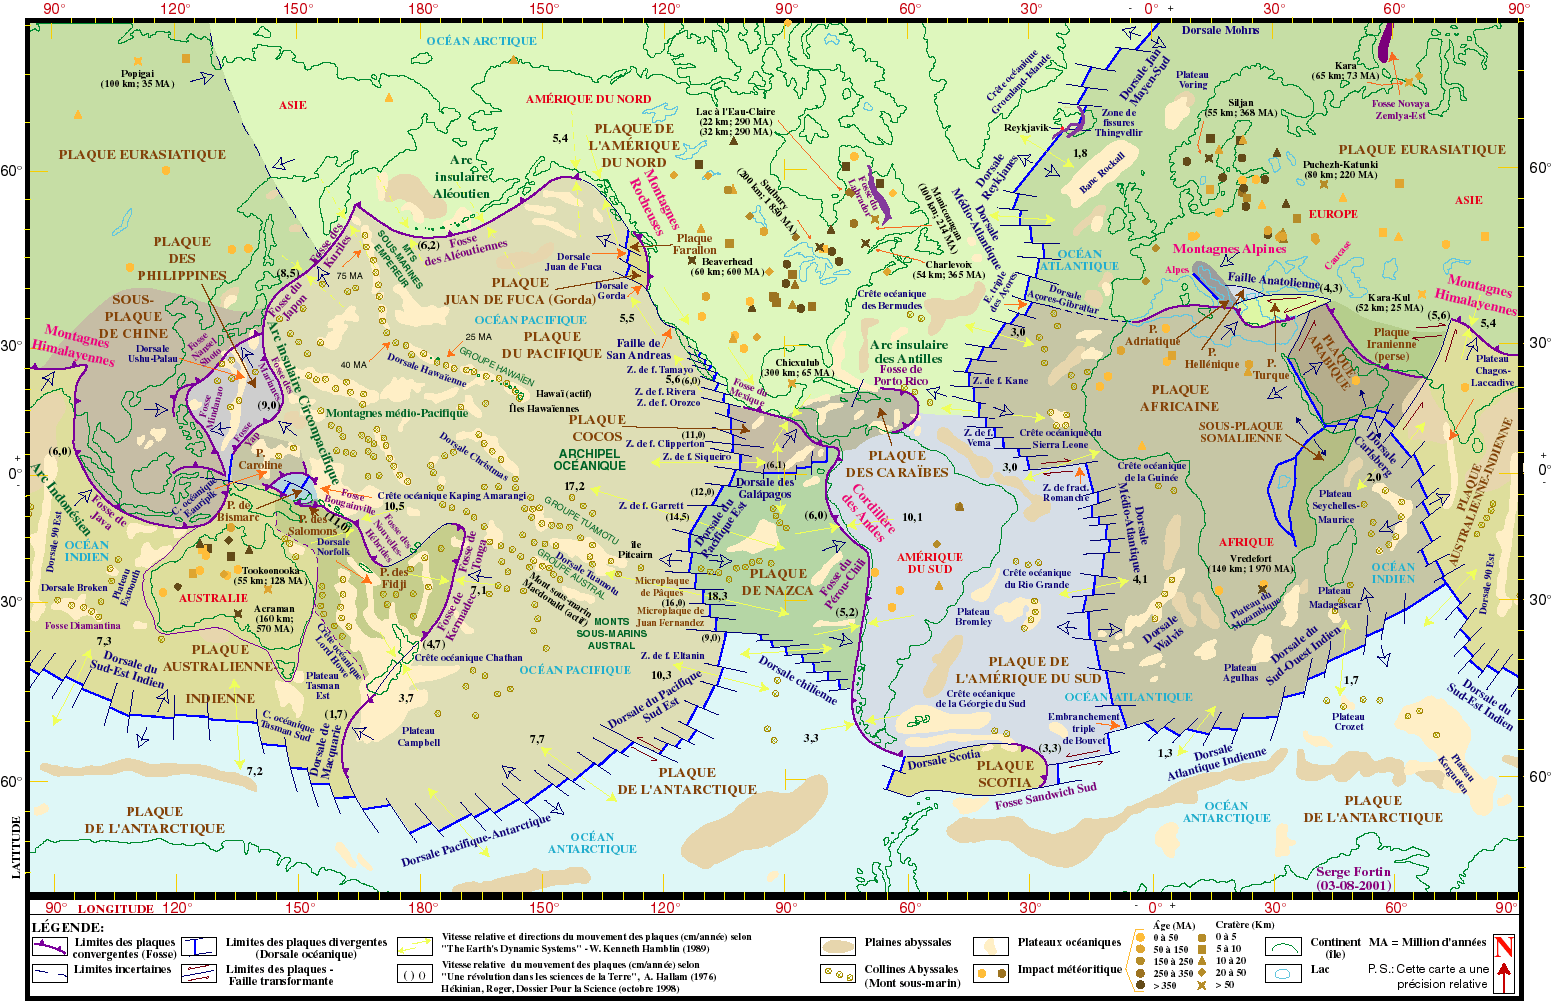Click the 'Embranchement triple de Bouvet' label
Viewport: 1552px width, 1001px height.
1084,728
